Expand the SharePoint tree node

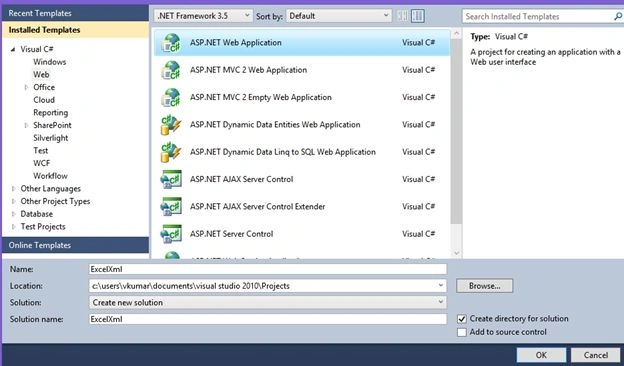[26, 125]
